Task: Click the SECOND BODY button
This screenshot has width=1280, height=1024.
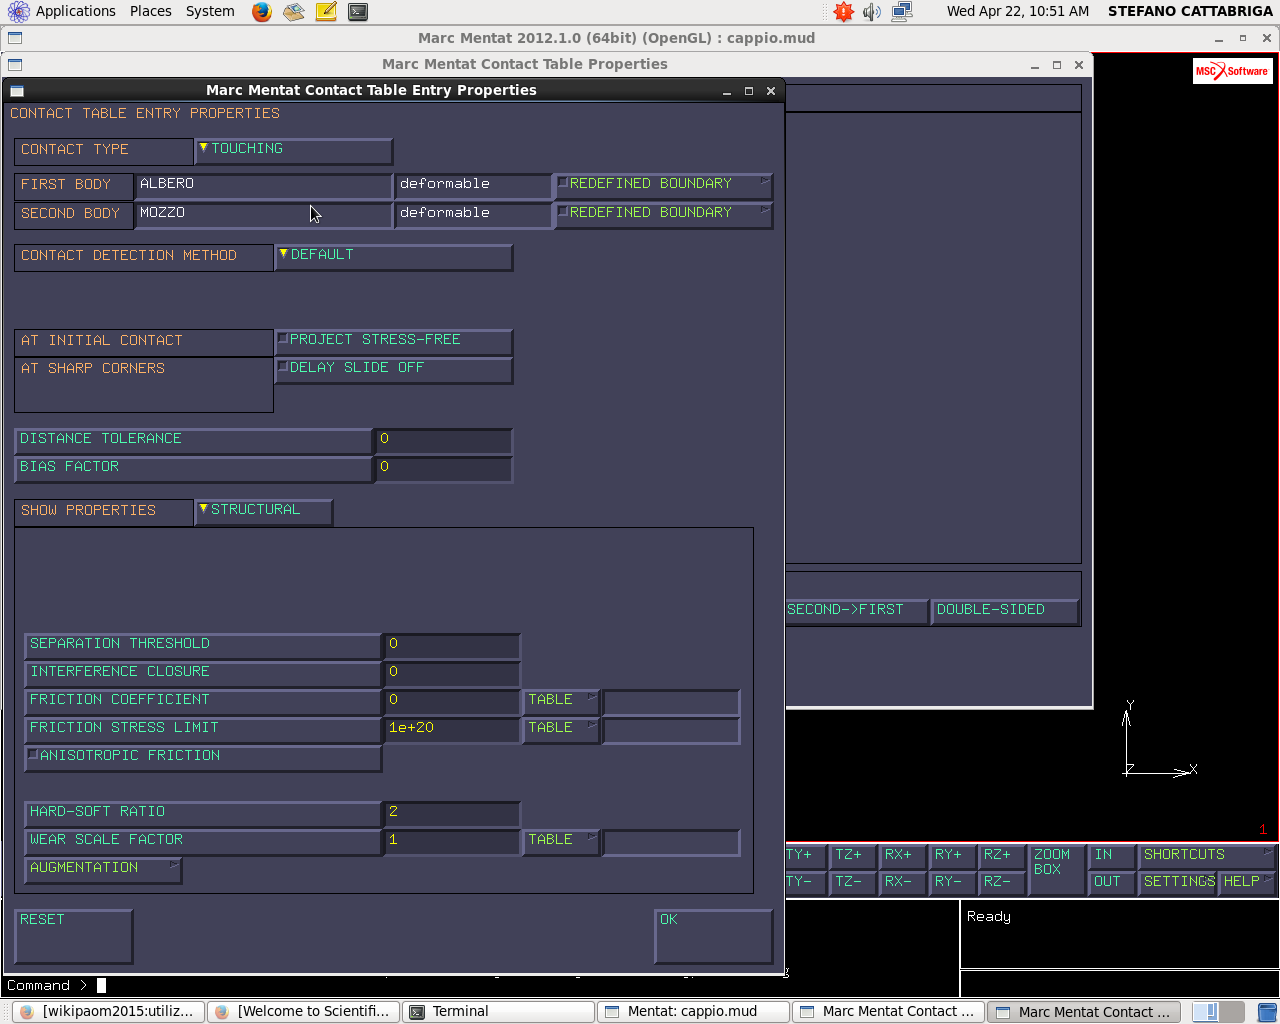Action: (74, 214)
